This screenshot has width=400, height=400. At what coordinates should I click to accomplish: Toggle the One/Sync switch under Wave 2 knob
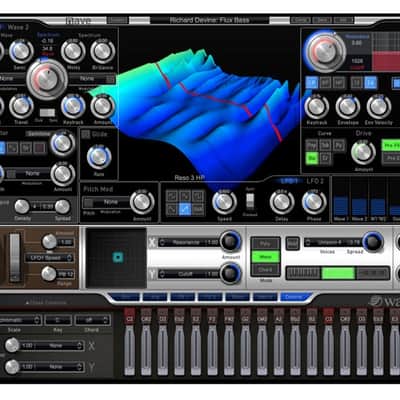[47, 113]
